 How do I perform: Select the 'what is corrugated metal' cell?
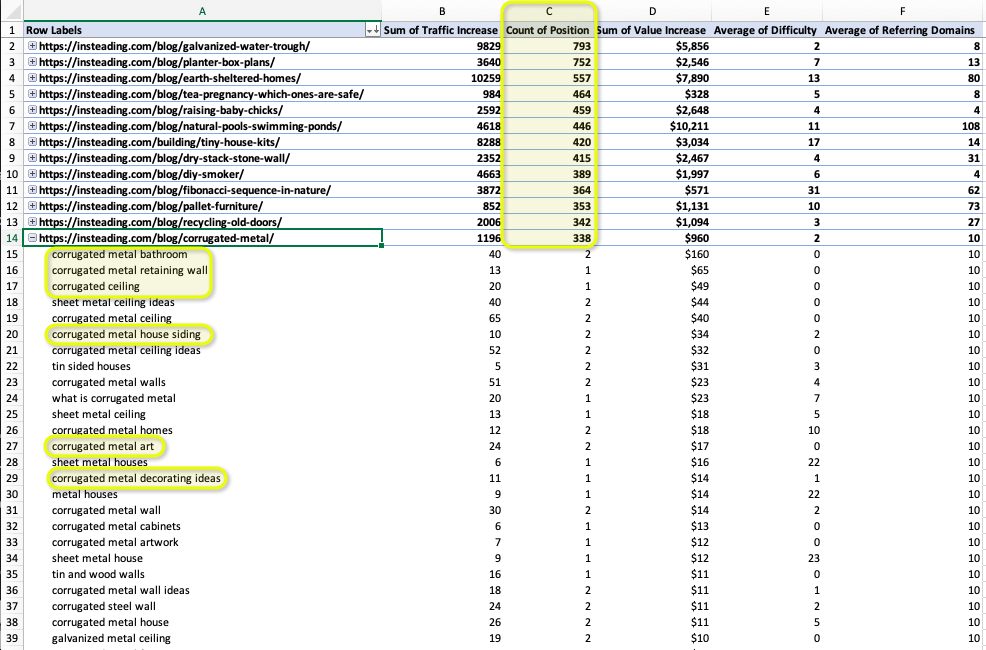click(202, 399)
